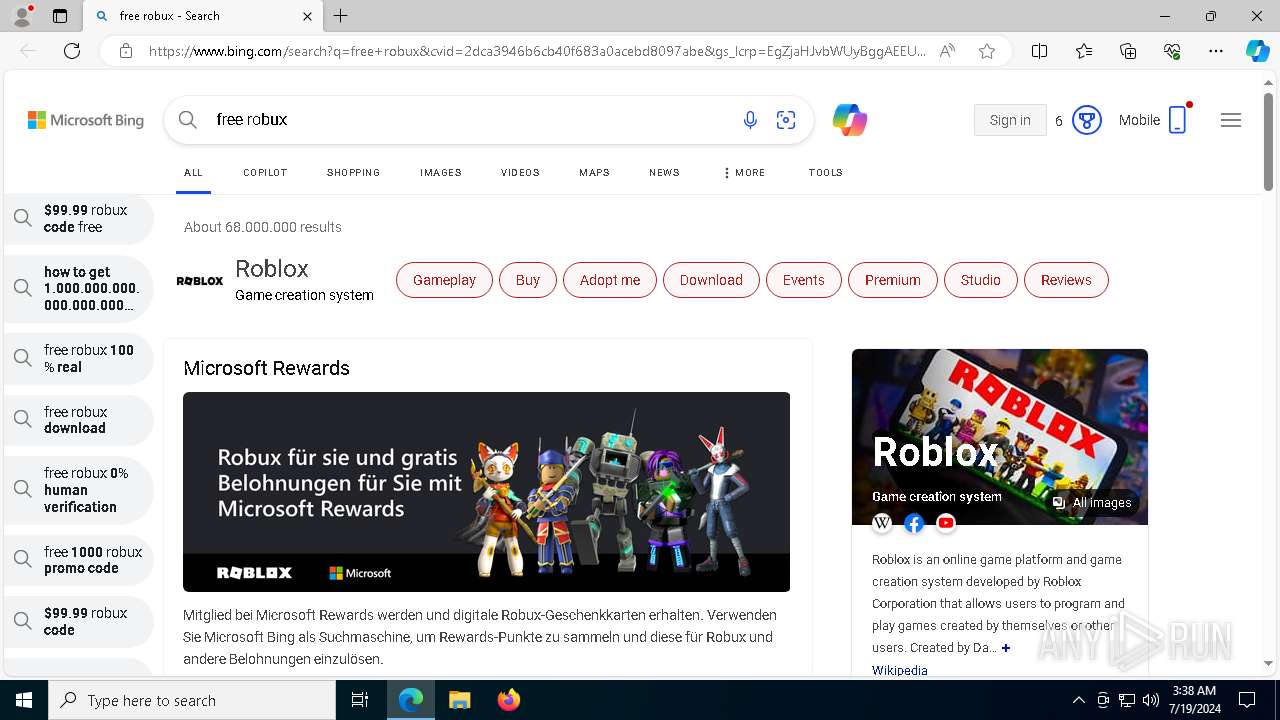Launch File Explorer from taskbar
Screen dimensions: 1280x720
tap(459, 700)
